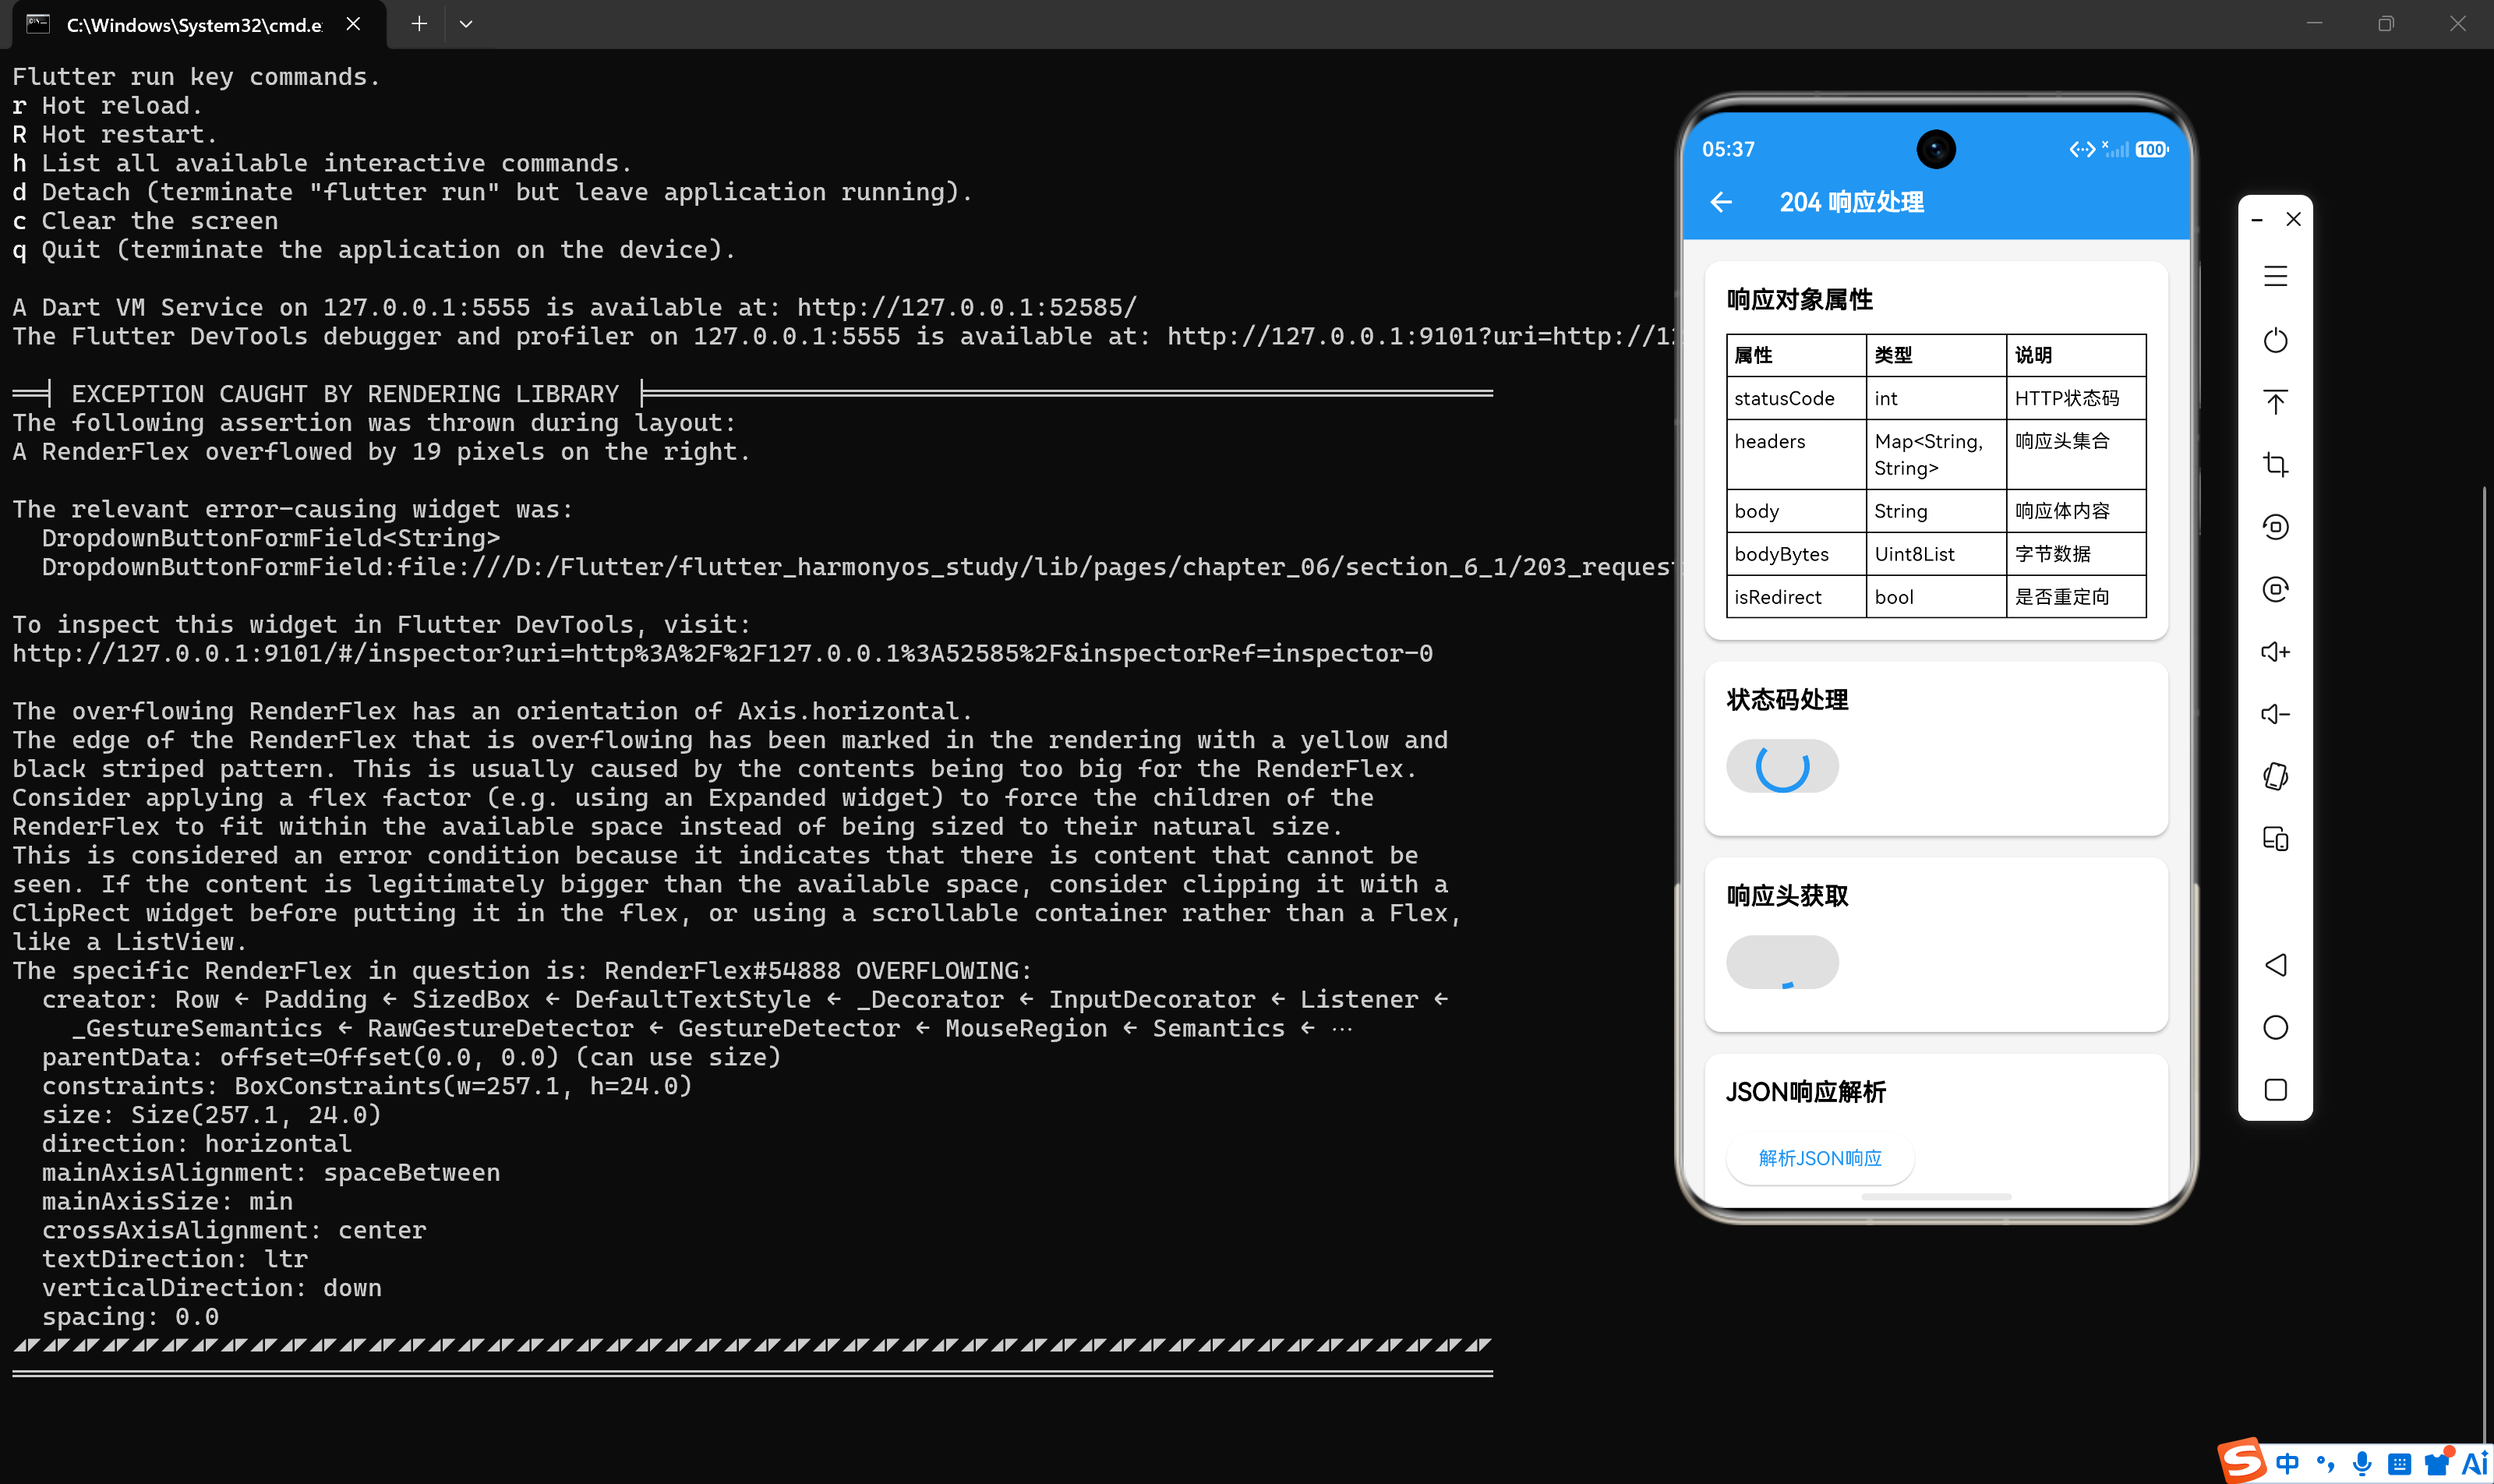The width and height of the screenshot is (2494, 1484).
Task: Rotate the emulator device screen
Action: (x=2275, y=777)
